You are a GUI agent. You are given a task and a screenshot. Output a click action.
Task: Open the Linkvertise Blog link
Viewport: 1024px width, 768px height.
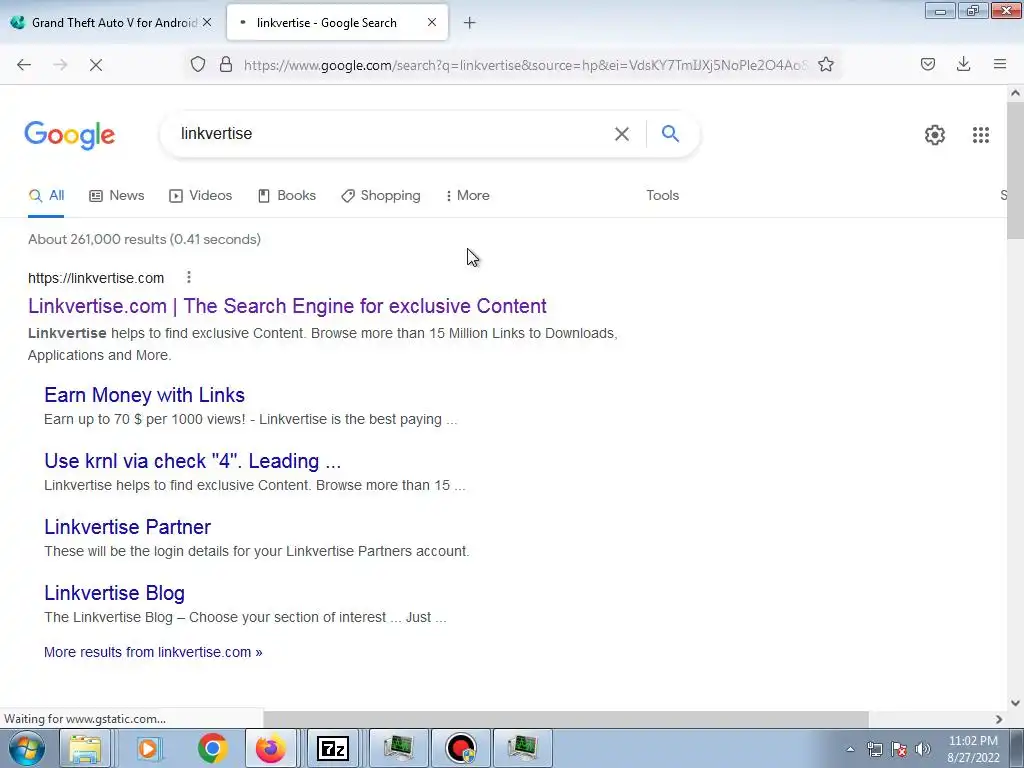[x=114, y=593]
